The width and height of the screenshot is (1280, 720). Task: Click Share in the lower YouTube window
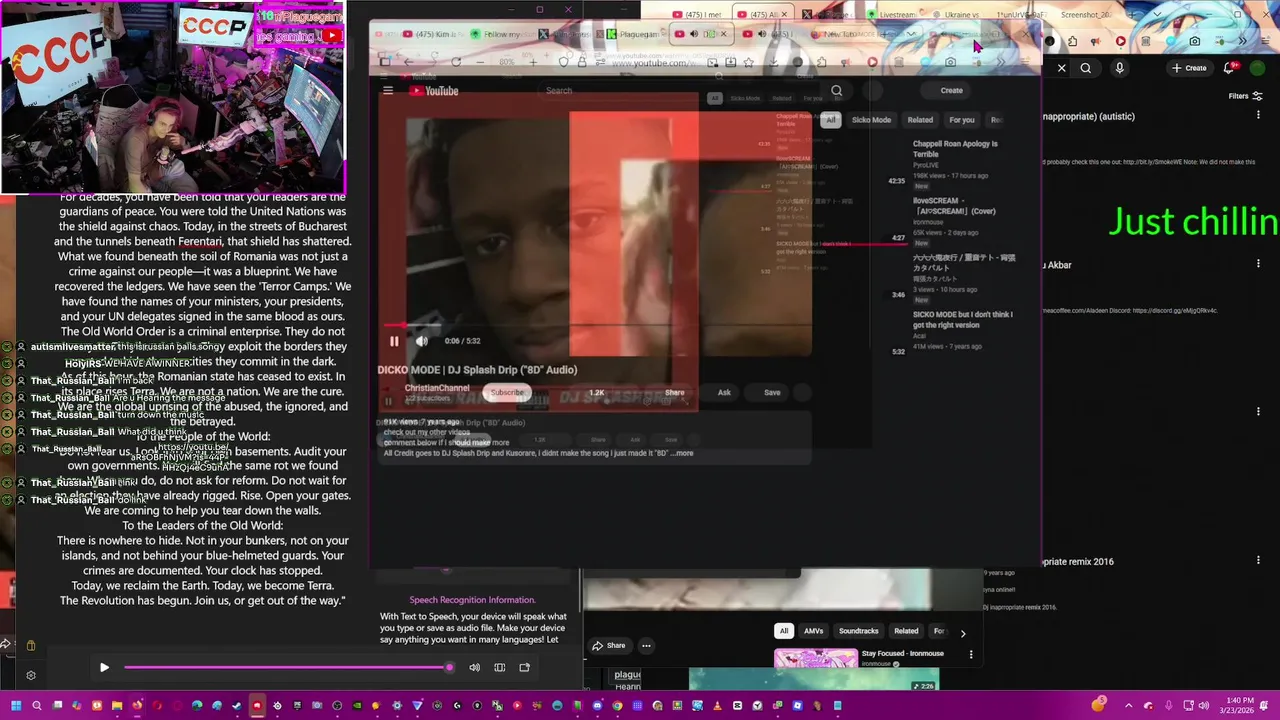pos(609,645)
